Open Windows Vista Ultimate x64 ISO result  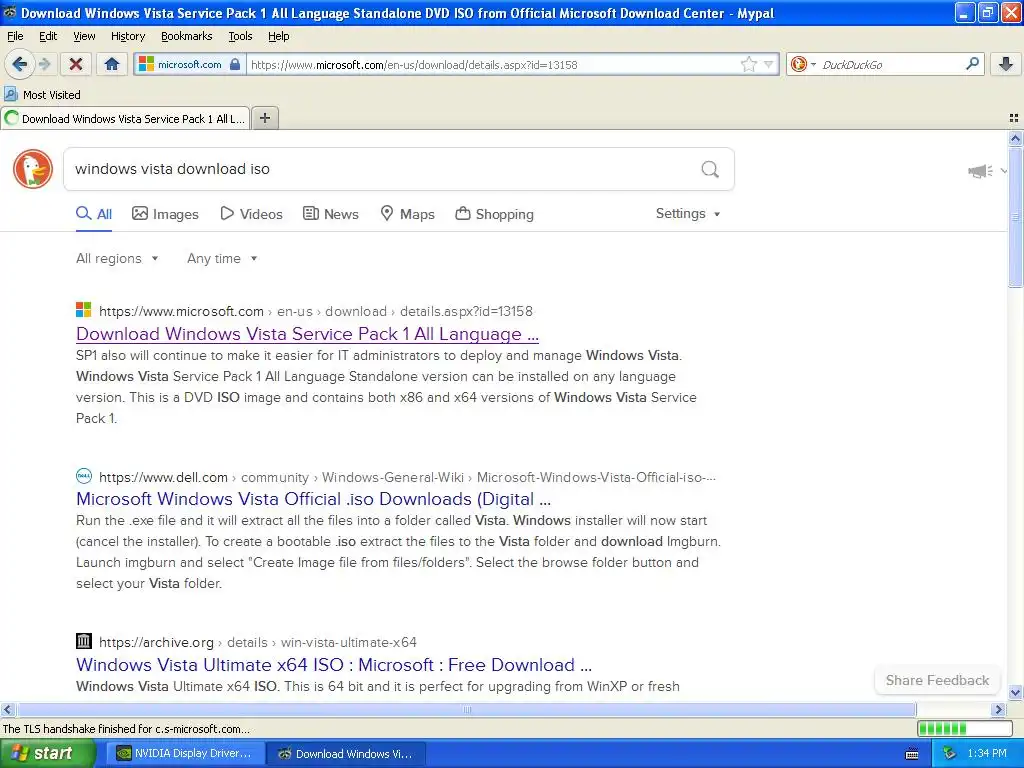pyautogui.click(x=334, y=665)
